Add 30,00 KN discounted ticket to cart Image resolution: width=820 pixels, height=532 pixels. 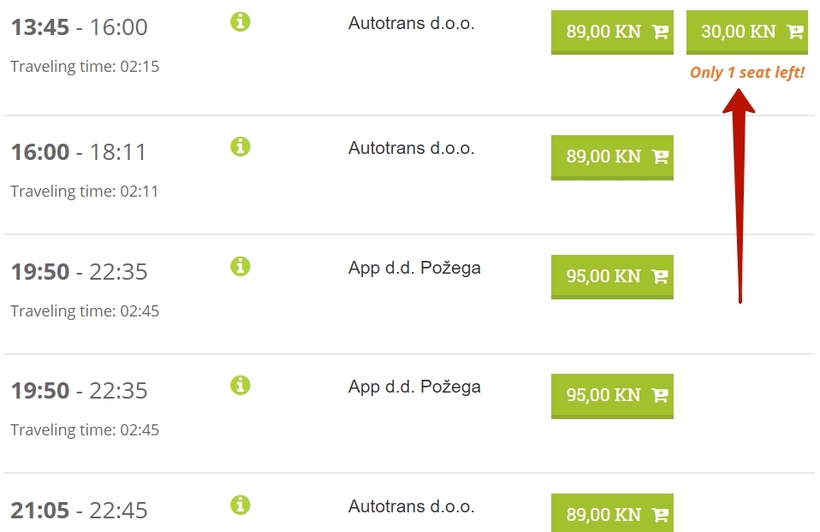click(747, 32)
